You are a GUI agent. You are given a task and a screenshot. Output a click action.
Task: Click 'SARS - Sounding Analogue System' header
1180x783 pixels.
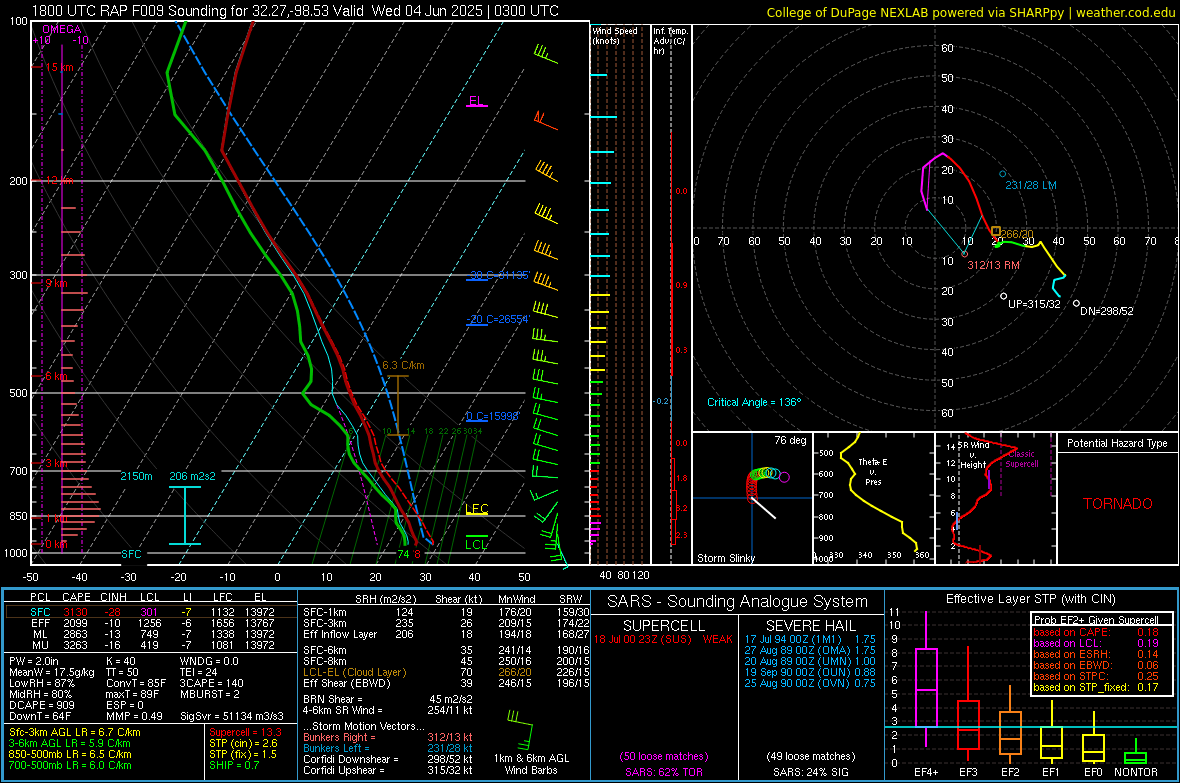click(x=737, y=602)
